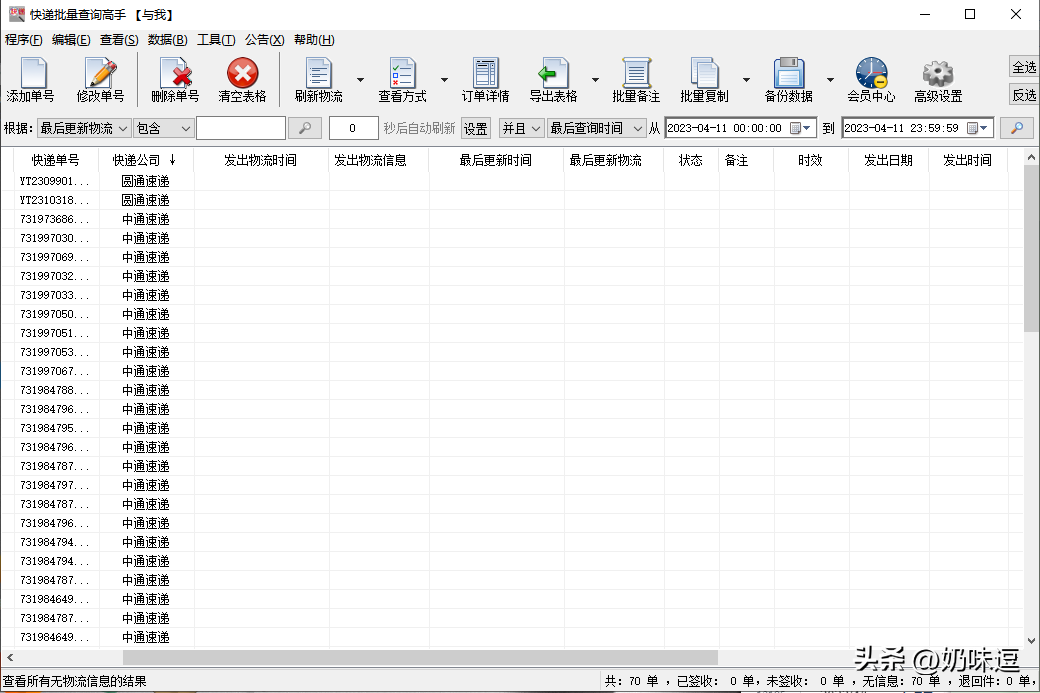Click the 批量备注 icon
This screenshot has width=1040, height=693.
[x=636, y=74]
